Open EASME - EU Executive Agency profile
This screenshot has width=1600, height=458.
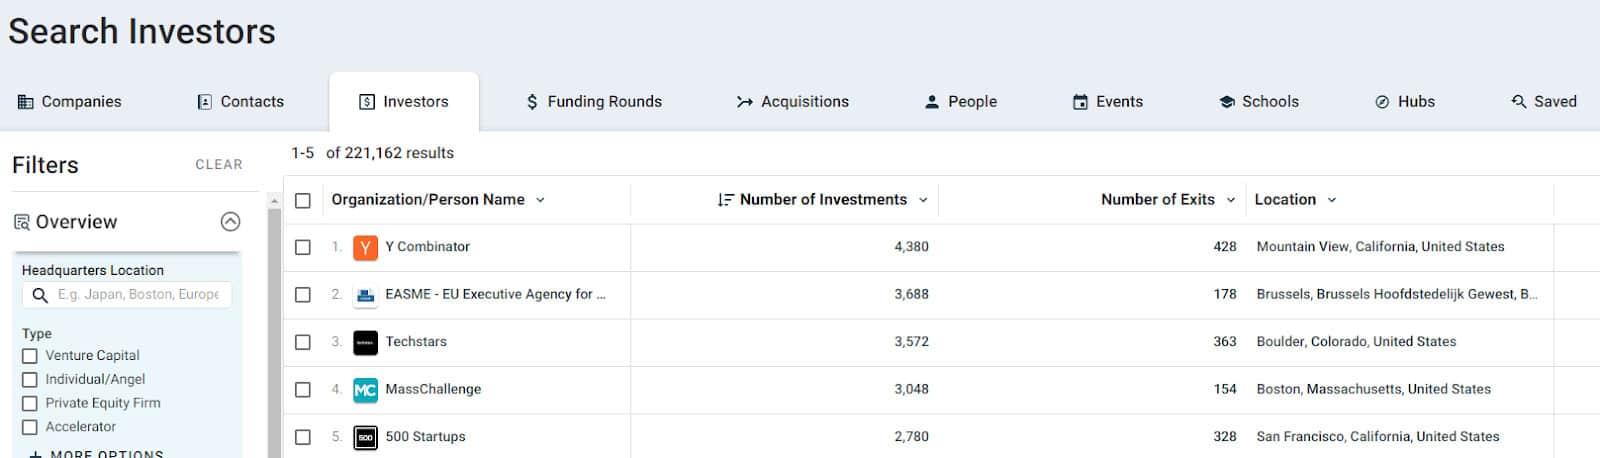pos(495,295)
